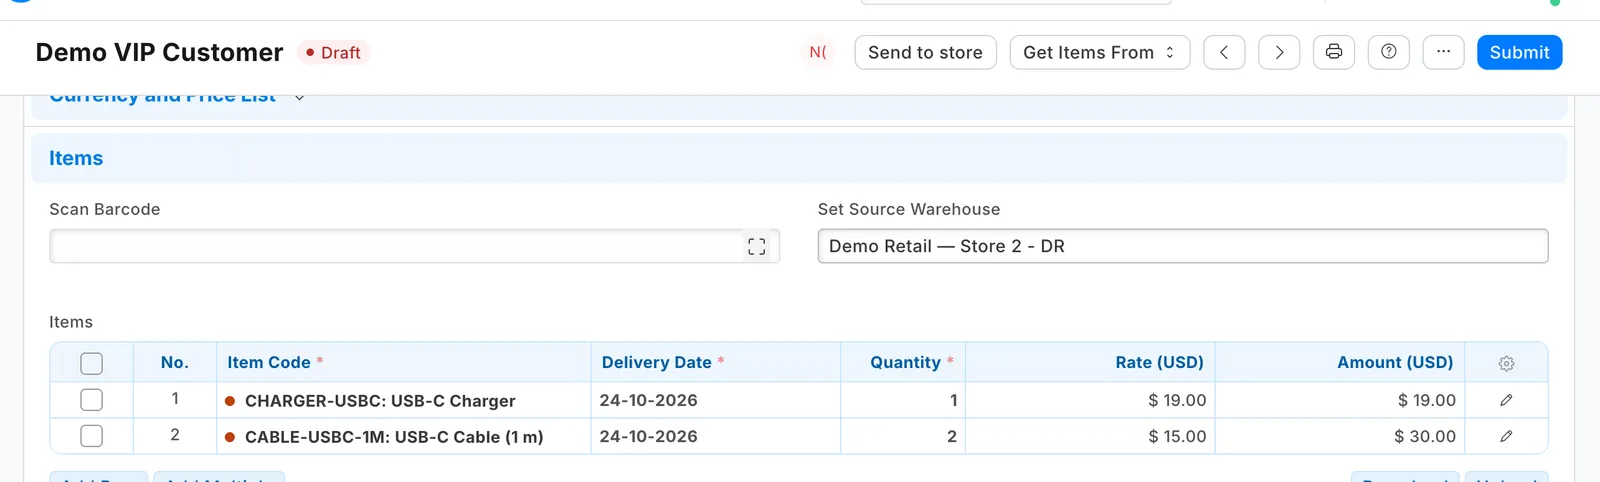Click delivery date of CABLE-USBC-1M row

click(715, 436)
